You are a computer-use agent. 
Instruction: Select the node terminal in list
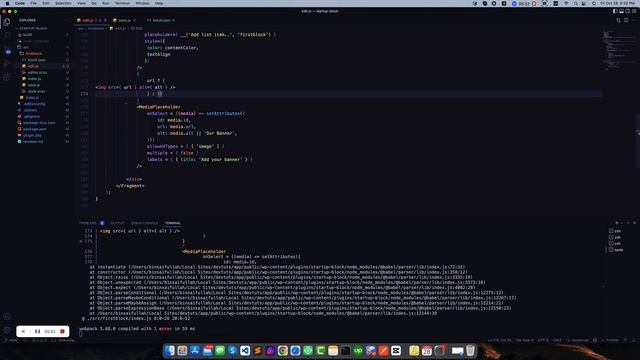(616, 250)
